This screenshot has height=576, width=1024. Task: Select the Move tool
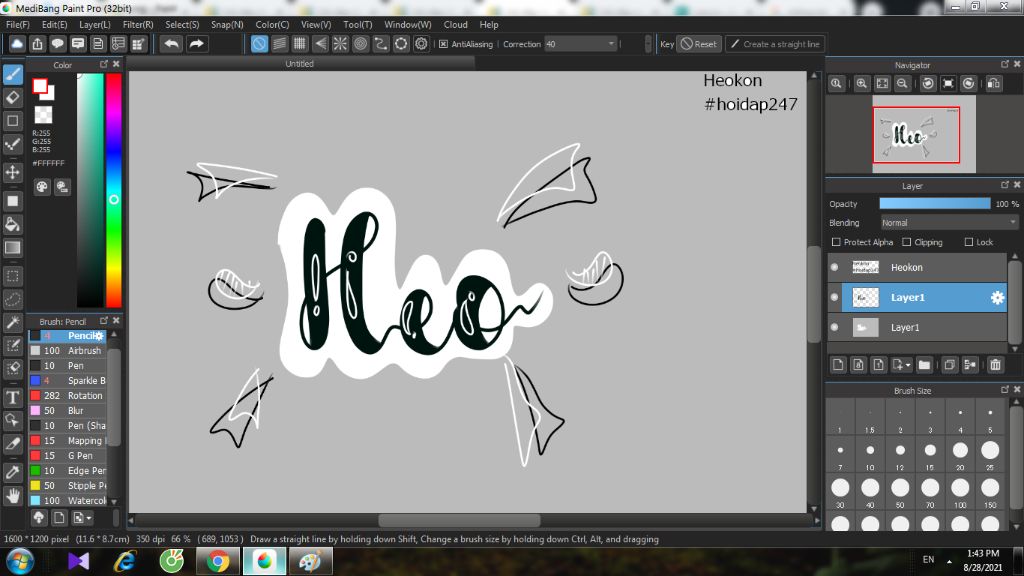point(12,172)
